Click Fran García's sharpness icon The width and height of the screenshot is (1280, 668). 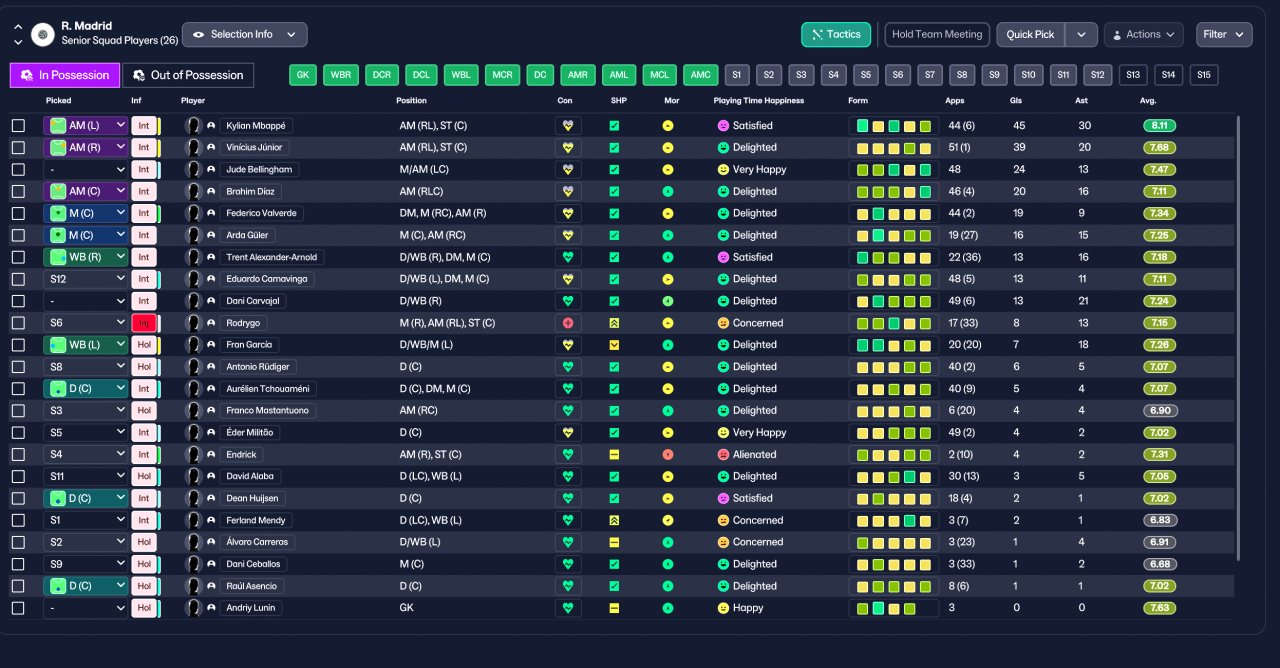click(614, 345)
